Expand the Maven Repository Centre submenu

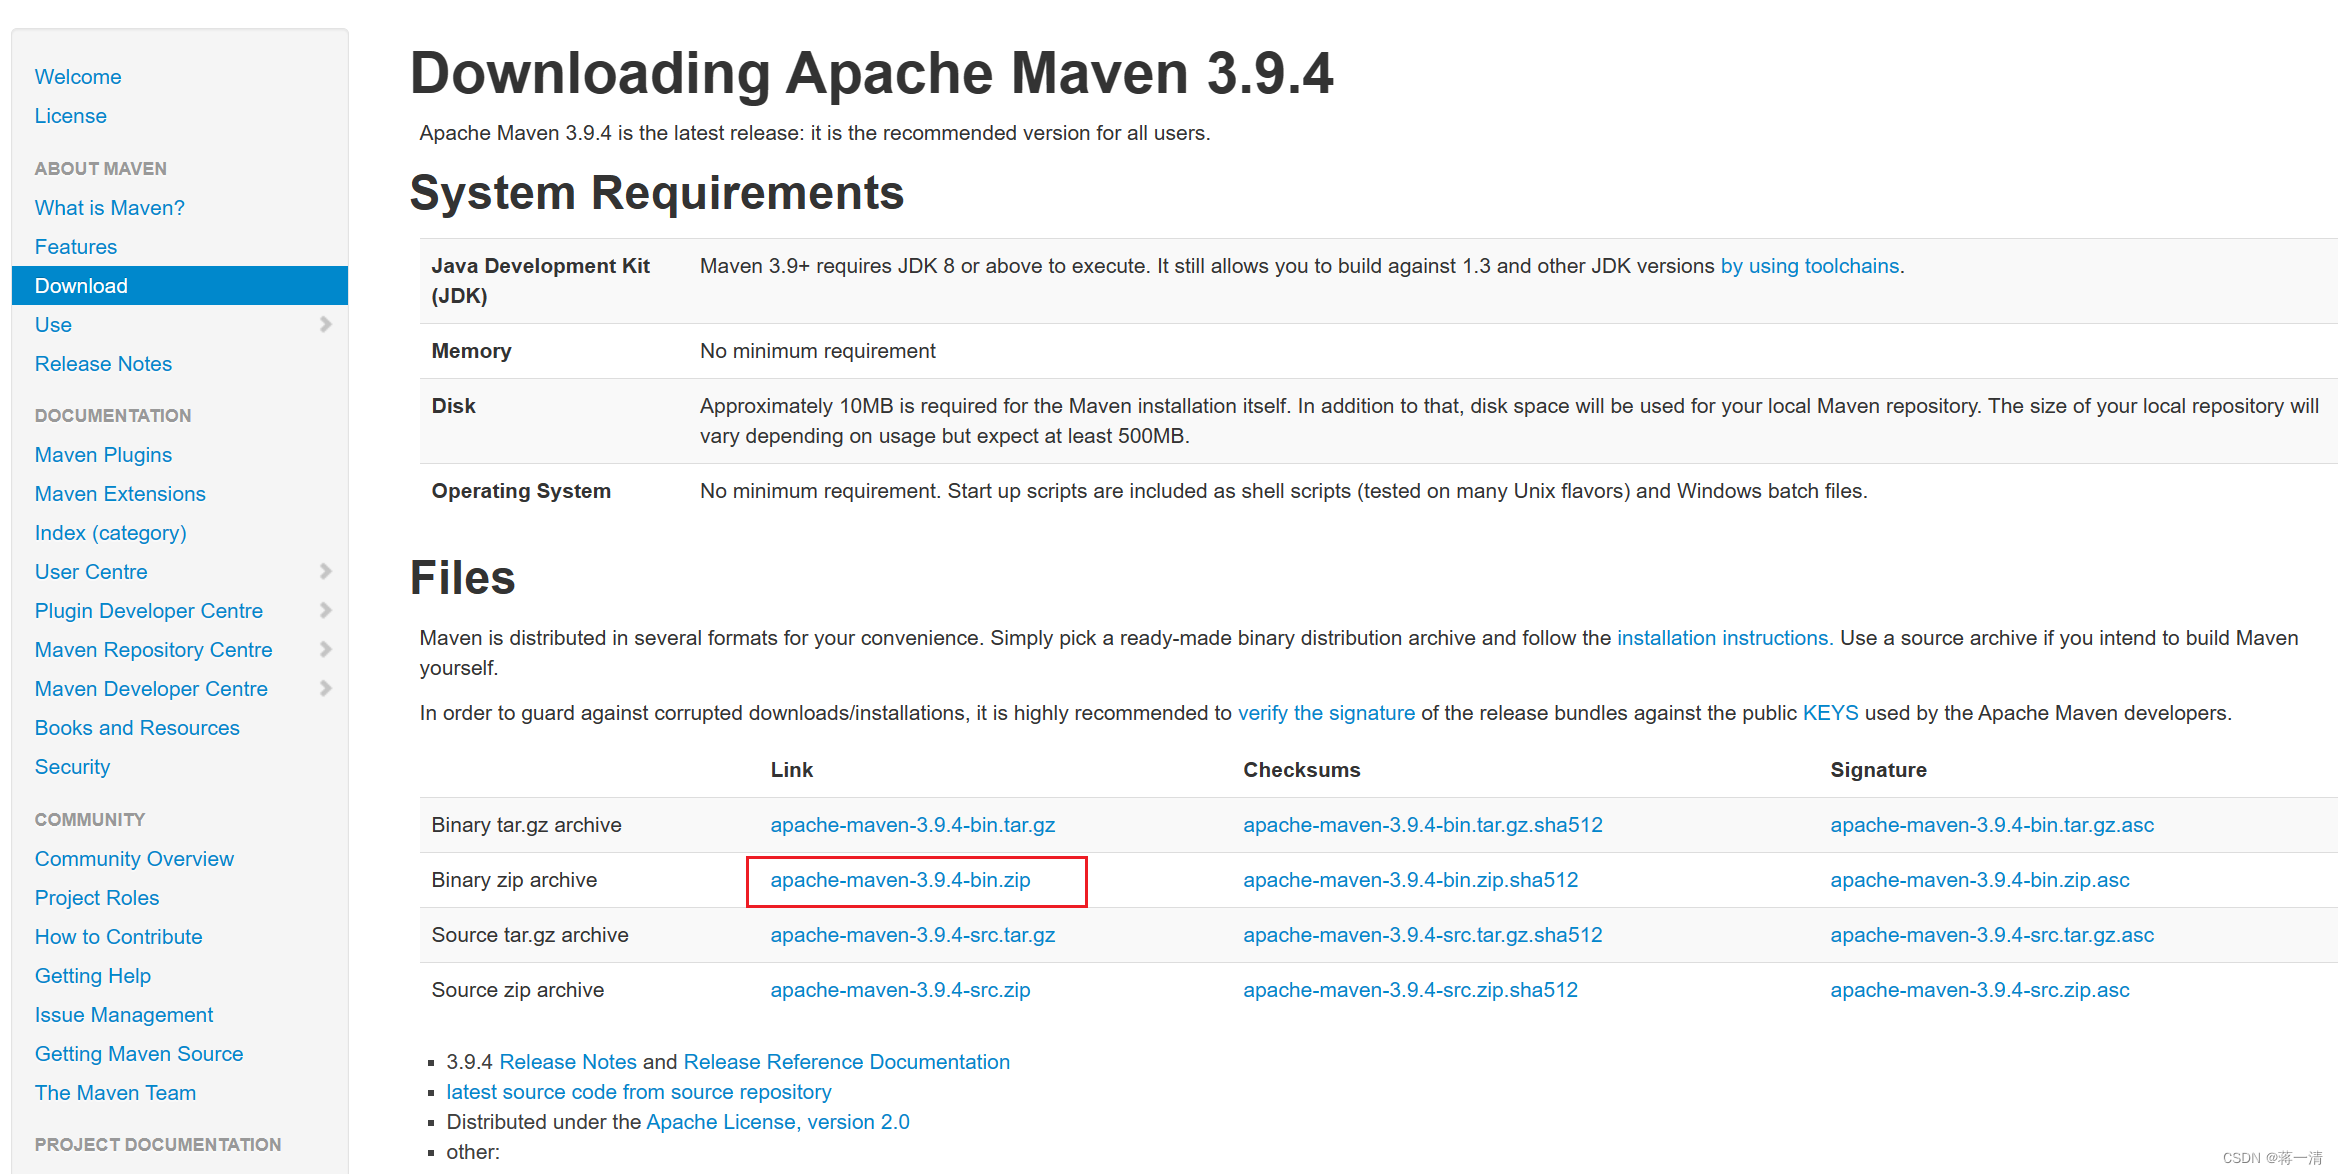(325, 649)
